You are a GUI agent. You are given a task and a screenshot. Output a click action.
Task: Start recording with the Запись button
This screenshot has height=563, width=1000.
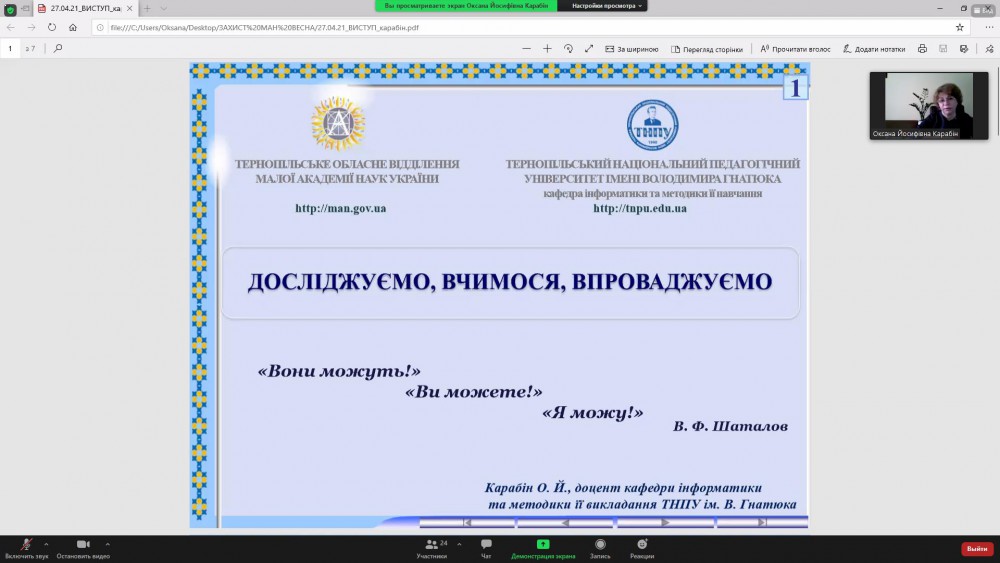click(600, 545)
